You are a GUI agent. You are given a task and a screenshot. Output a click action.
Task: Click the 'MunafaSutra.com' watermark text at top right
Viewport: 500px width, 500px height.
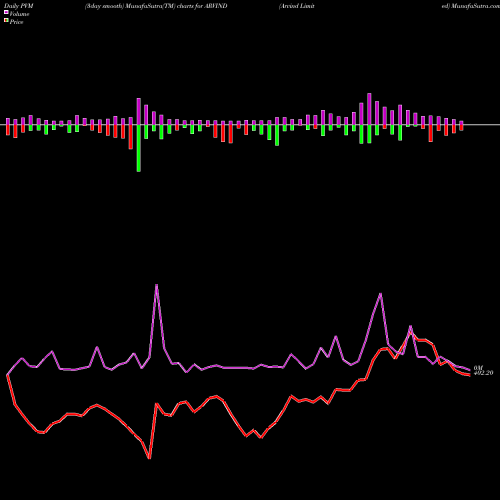475,6
